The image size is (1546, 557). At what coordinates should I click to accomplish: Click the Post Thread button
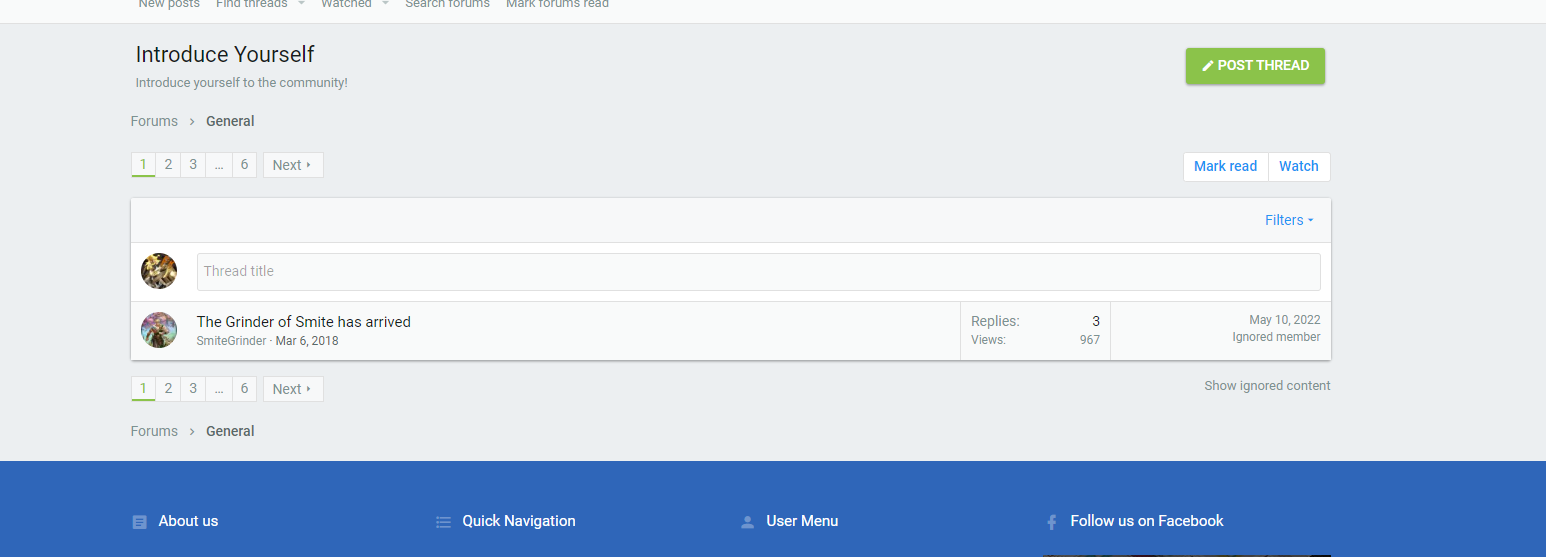1254,66
